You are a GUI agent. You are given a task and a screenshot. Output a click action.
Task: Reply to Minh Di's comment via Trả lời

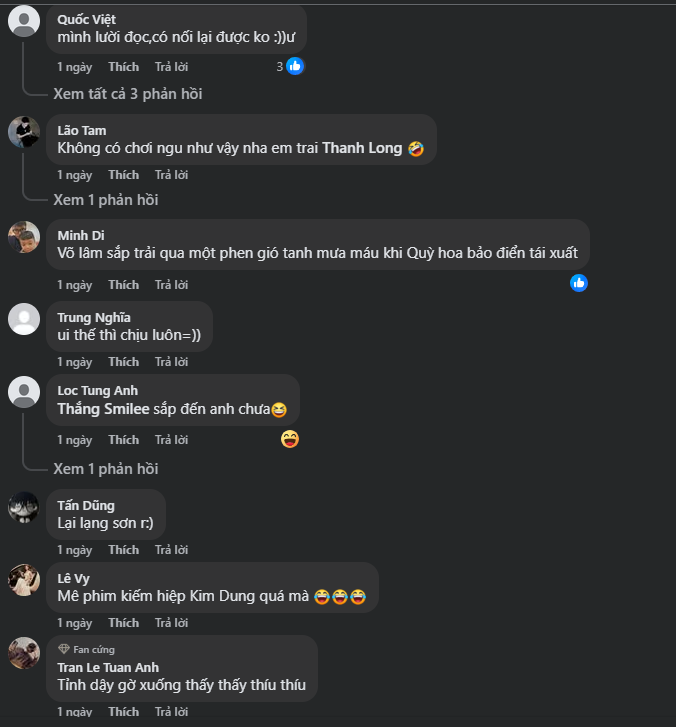point(171,285)
